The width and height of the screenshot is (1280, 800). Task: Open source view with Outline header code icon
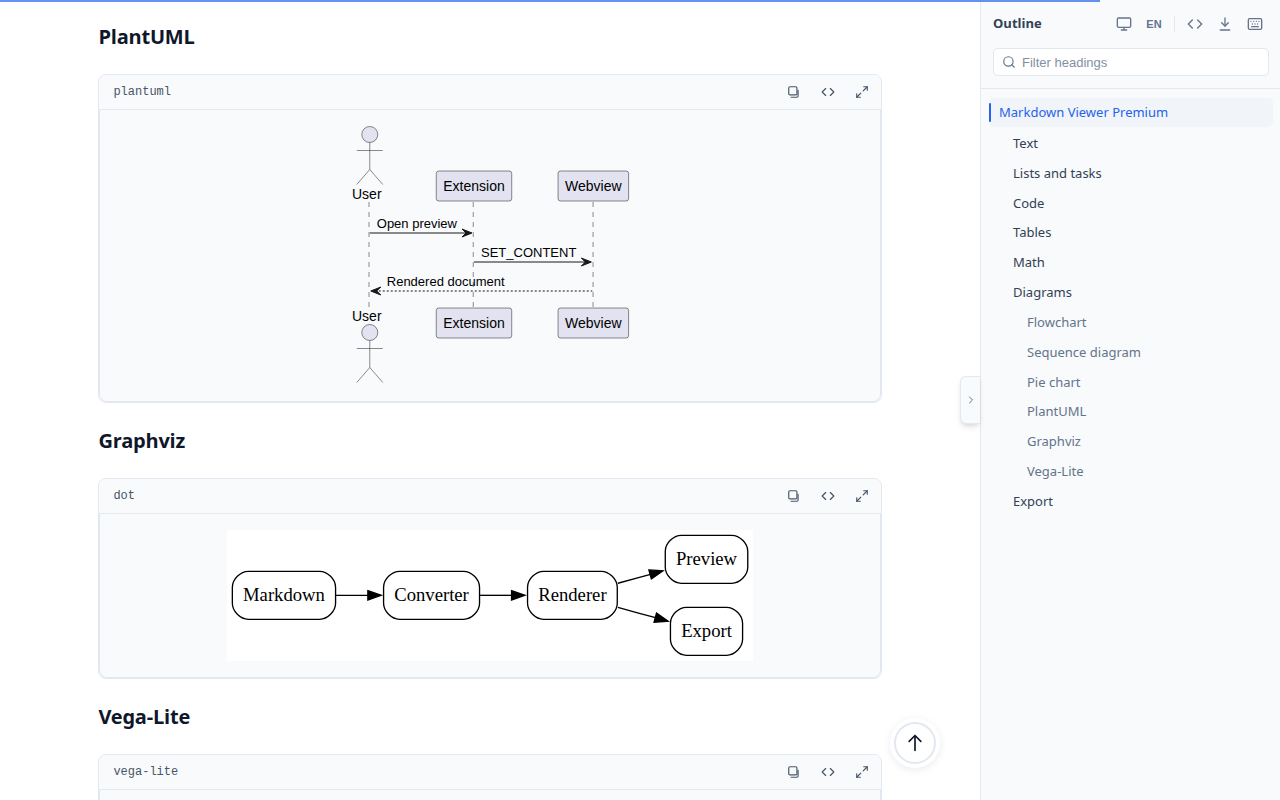pyautogui.click(x=1195, y=24)
